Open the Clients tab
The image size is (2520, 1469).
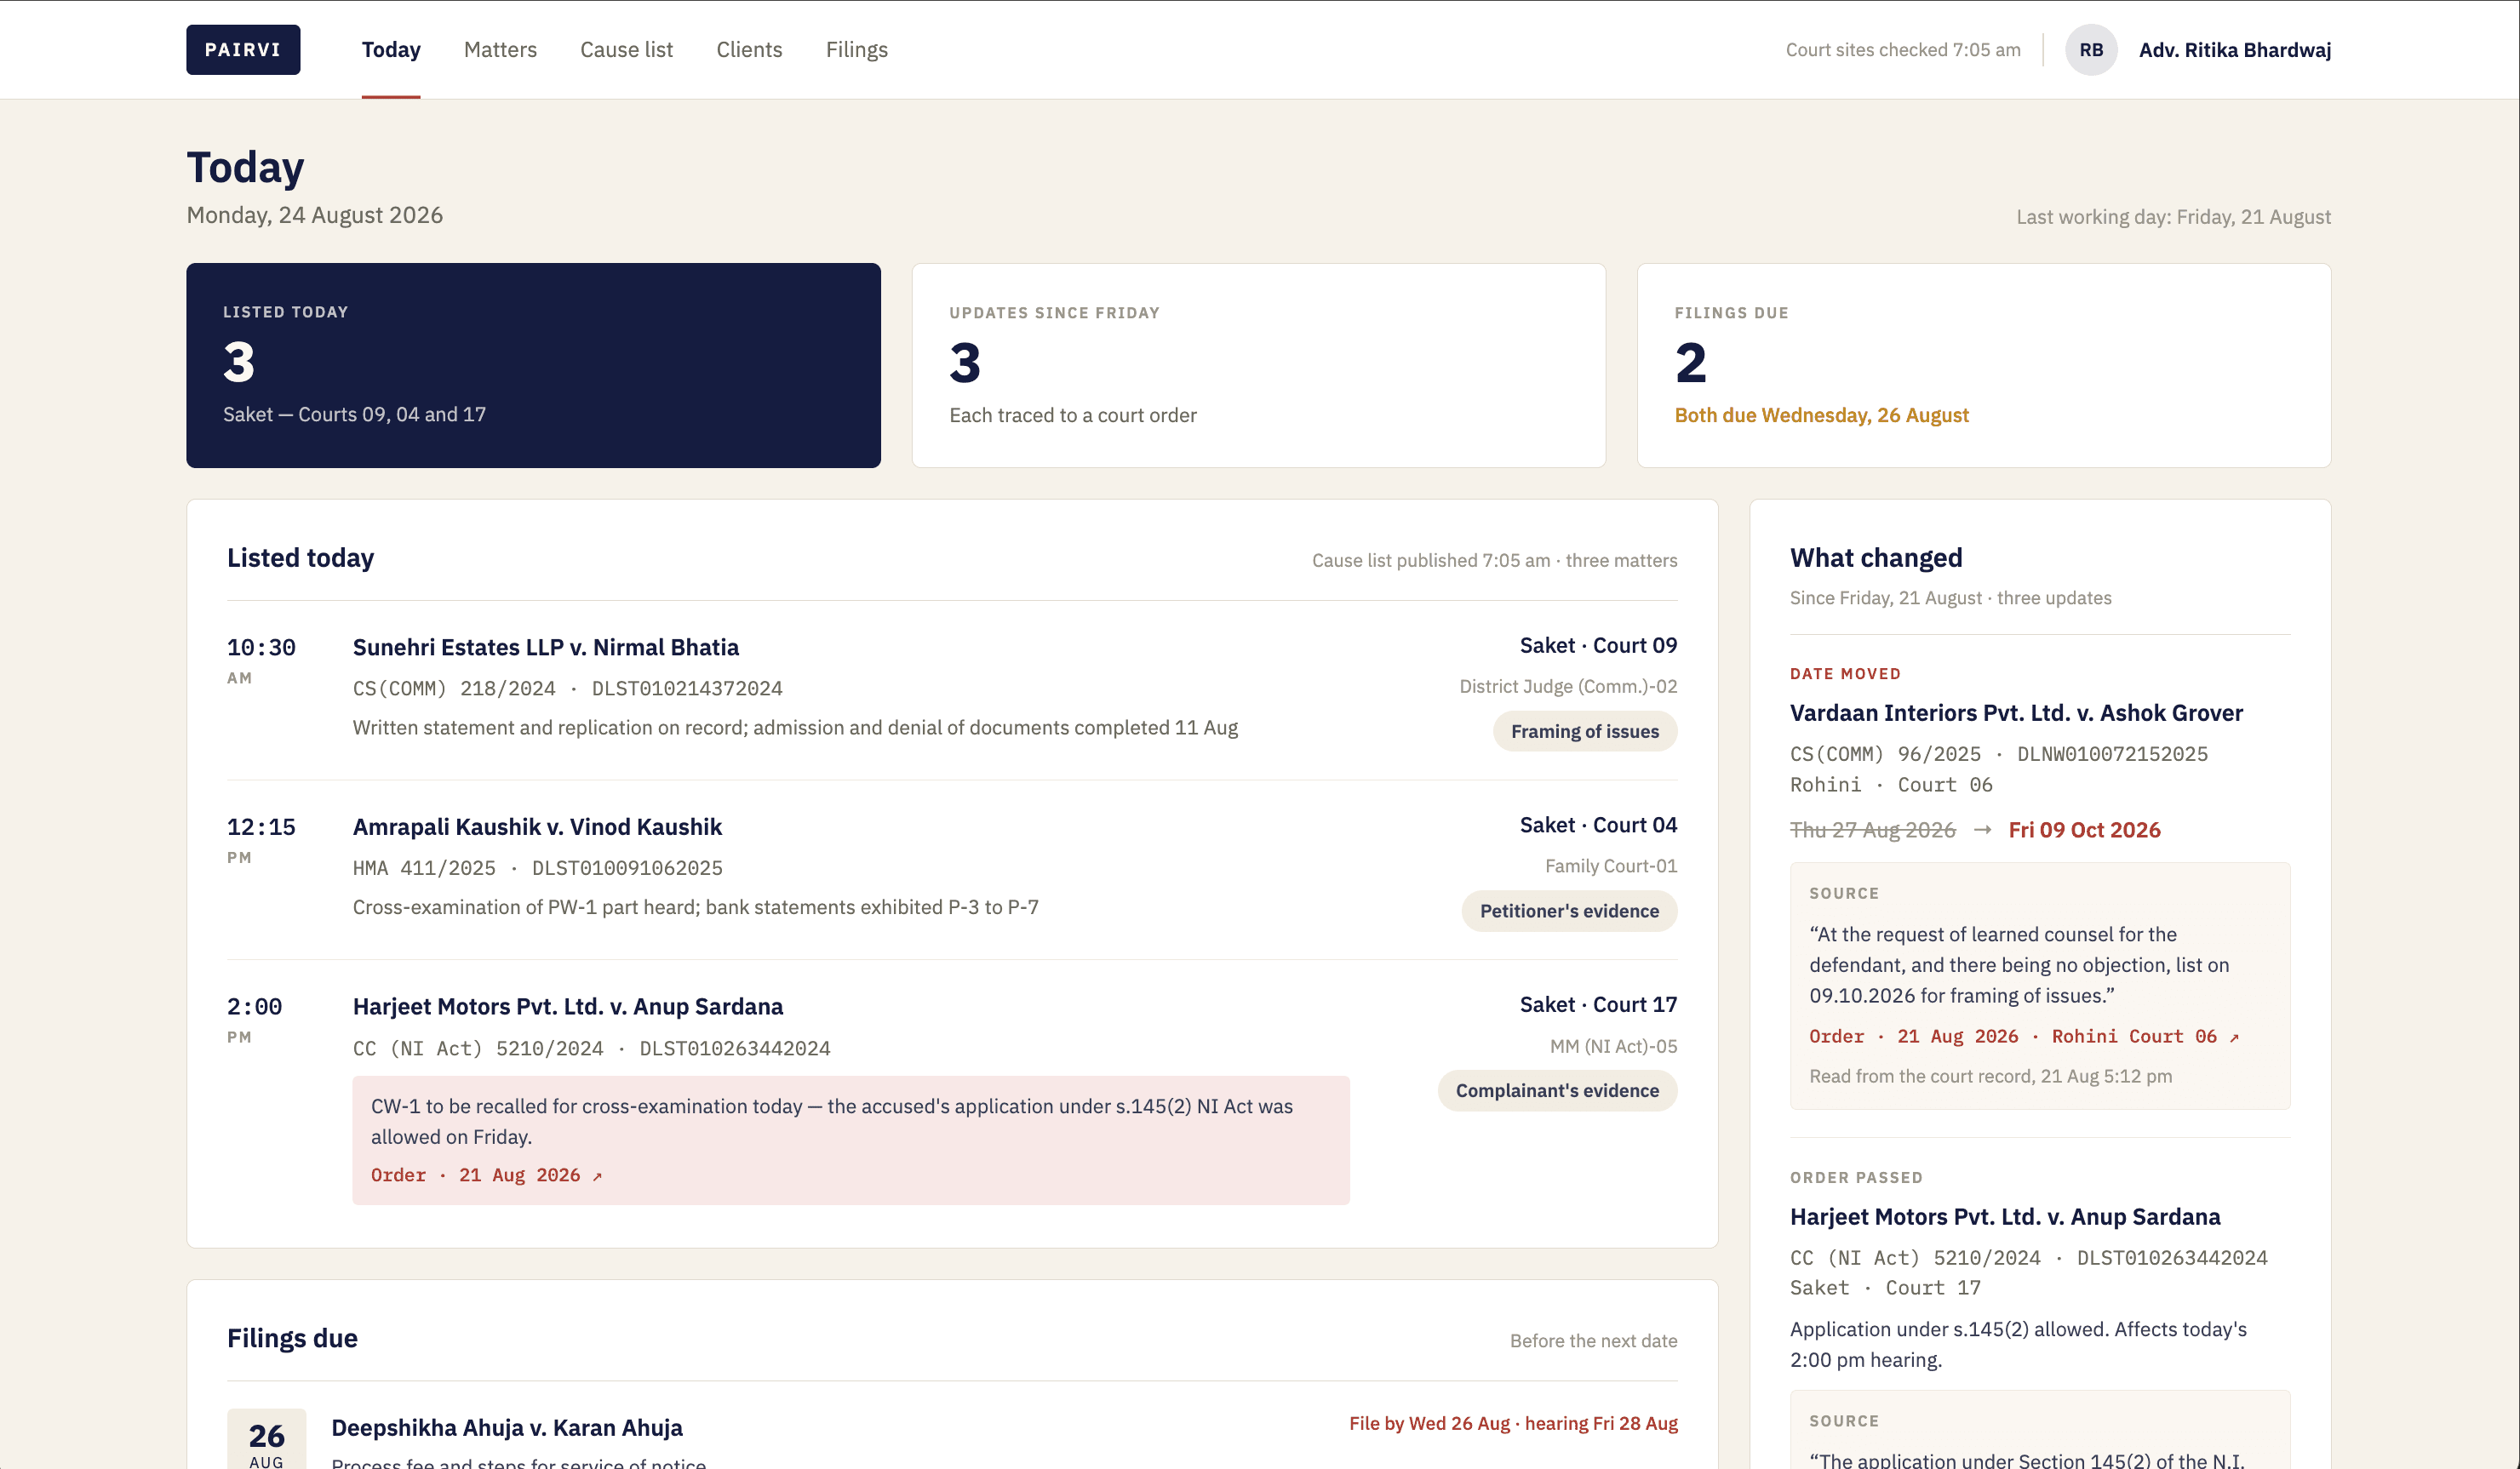tap(749, 50)
